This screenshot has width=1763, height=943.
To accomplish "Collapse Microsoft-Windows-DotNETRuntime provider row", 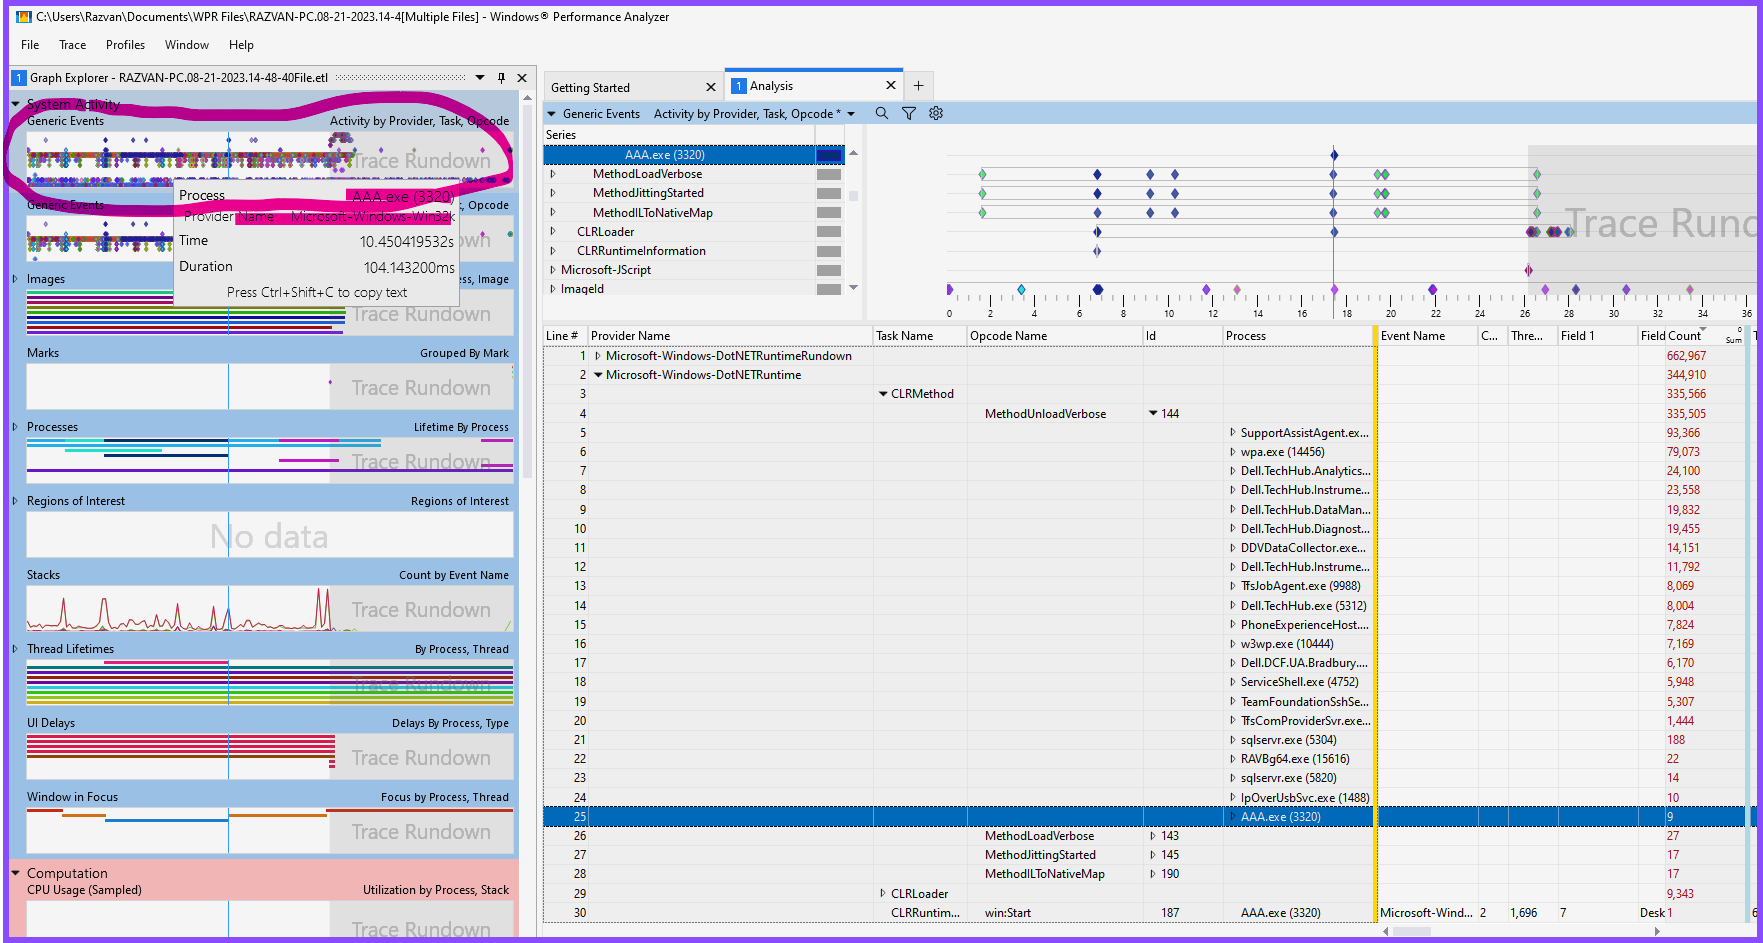I will pyautogui.click(x=598, y=375).
